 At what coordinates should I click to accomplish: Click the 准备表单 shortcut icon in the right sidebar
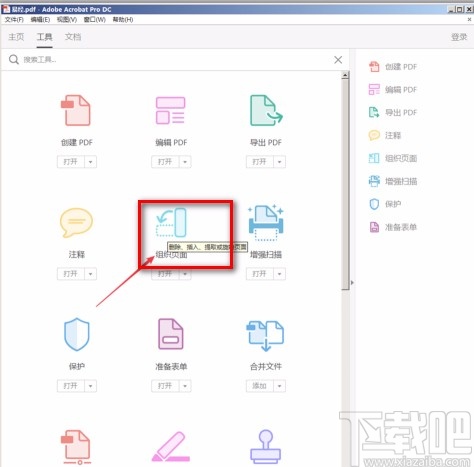click(x=374, y=227)
